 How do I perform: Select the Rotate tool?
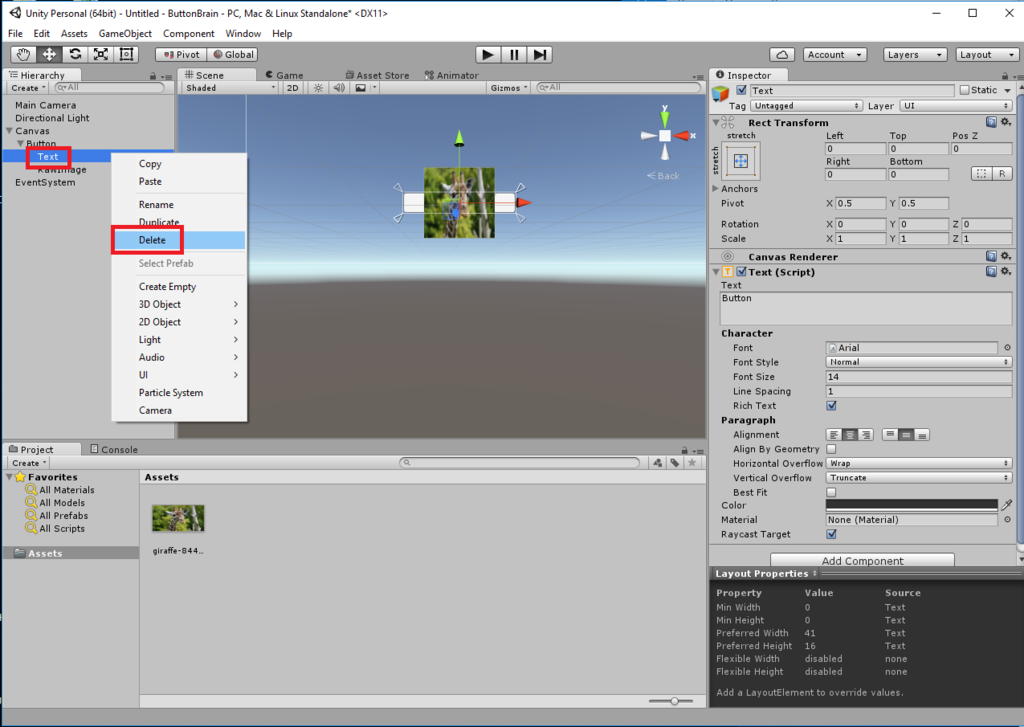click(x=75, y=54)
